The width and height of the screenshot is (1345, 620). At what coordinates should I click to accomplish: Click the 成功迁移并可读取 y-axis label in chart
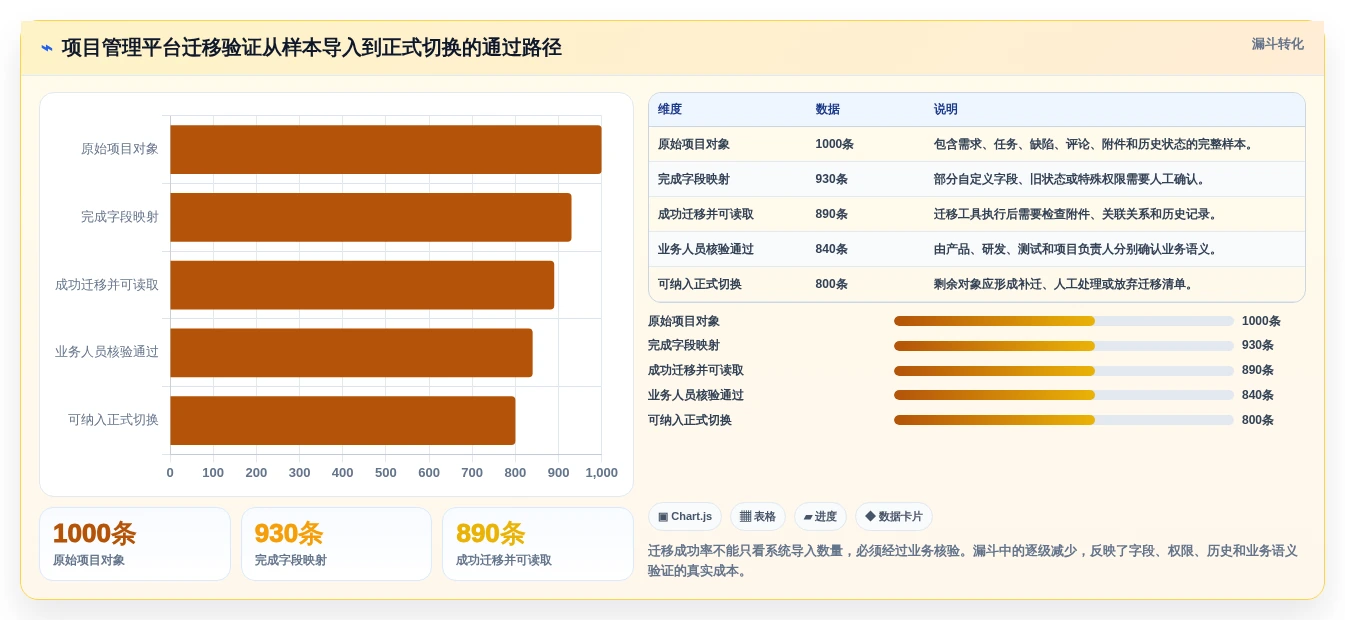pos(107,285)
